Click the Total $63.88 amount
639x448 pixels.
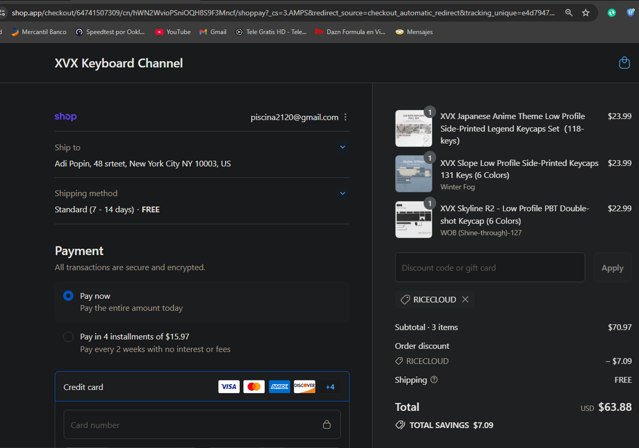[x=615, y=407]
